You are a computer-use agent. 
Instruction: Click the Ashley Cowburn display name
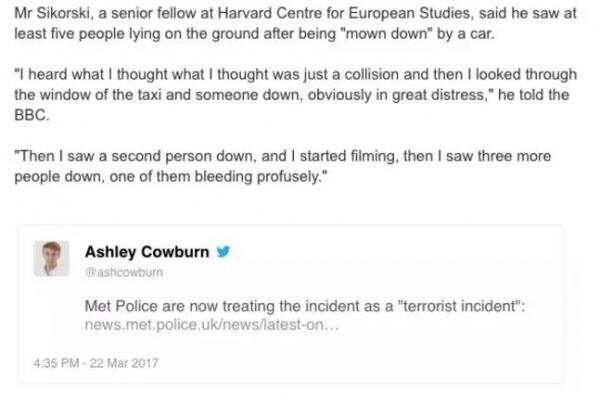coord(147,252)
